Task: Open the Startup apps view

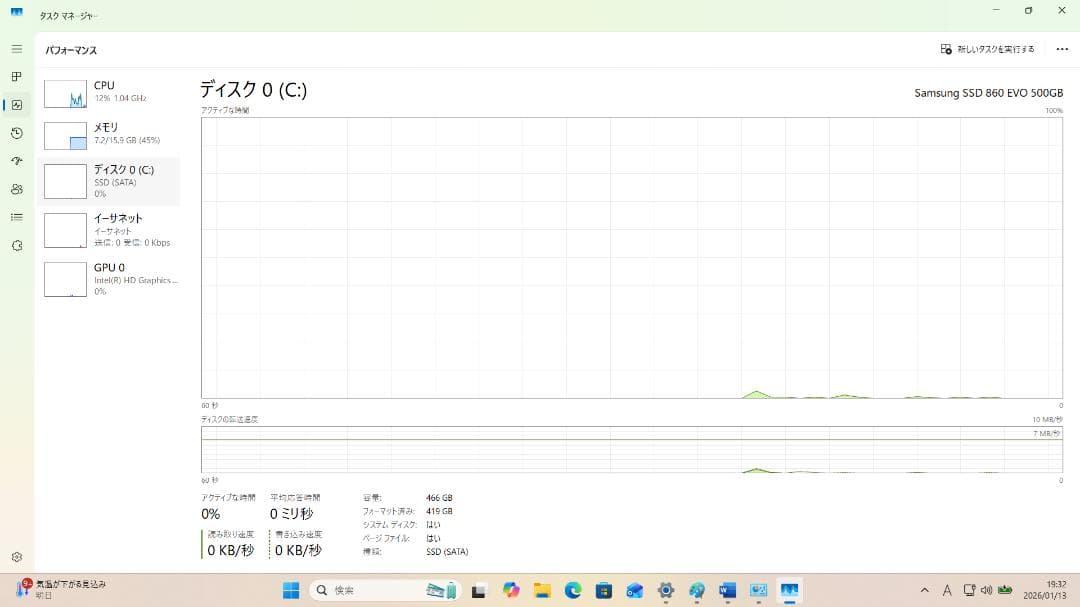Action: pos(16,160)
